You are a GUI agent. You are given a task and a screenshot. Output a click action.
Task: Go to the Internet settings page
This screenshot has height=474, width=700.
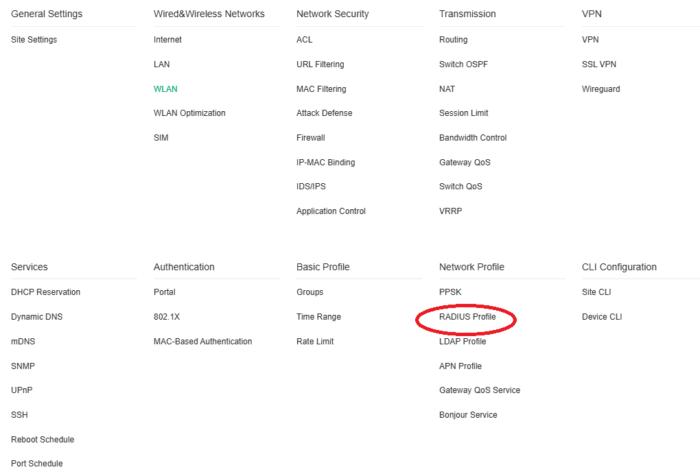pos(168,40)
